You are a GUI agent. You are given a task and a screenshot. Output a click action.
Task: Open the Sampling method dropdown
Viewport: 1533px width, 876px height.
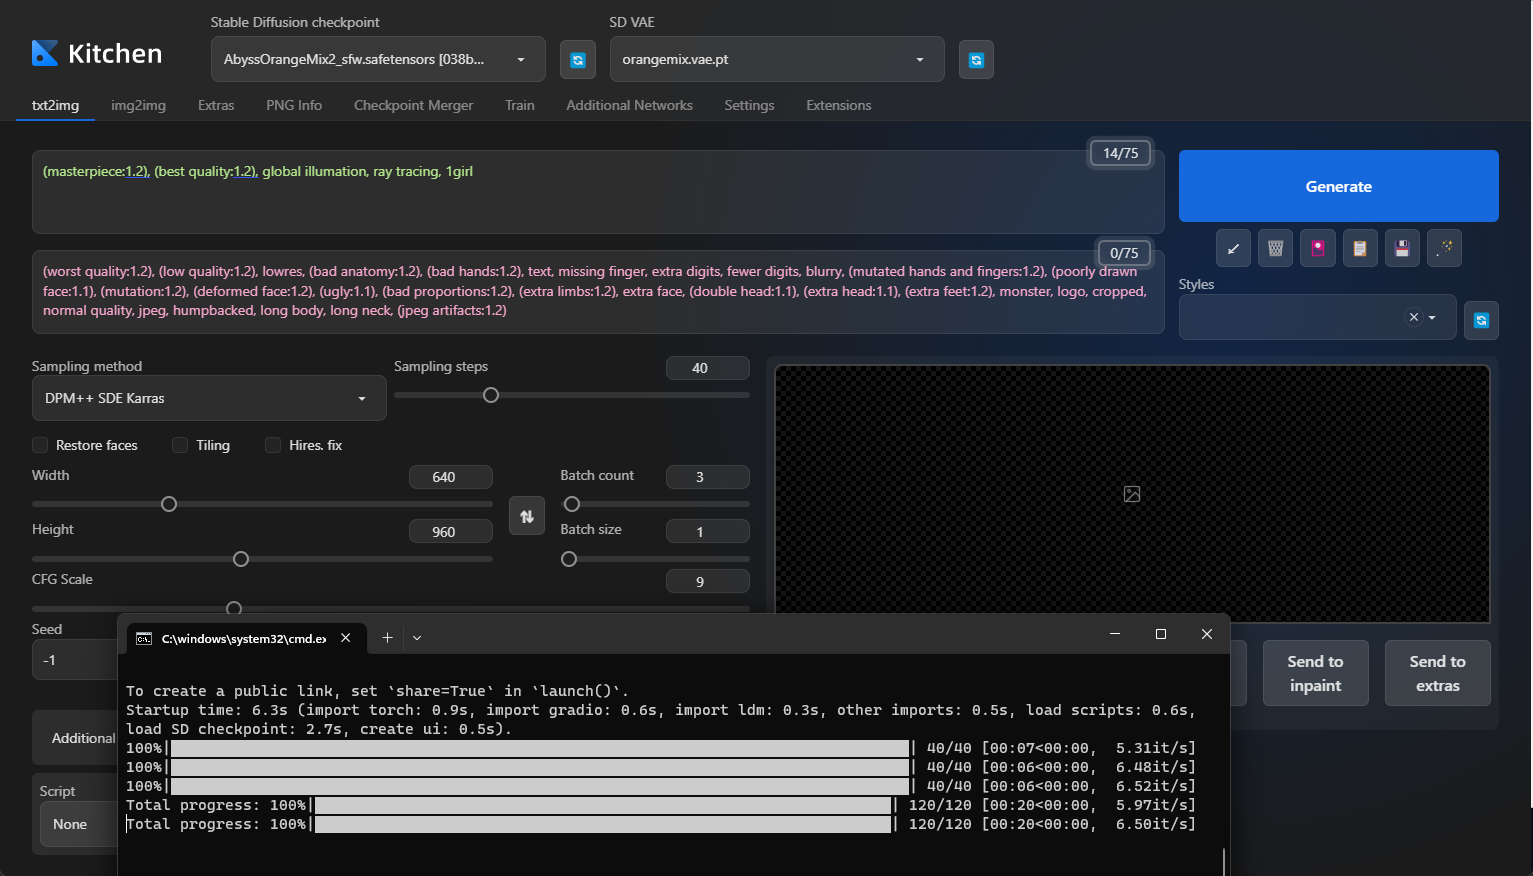pos(209,398)
